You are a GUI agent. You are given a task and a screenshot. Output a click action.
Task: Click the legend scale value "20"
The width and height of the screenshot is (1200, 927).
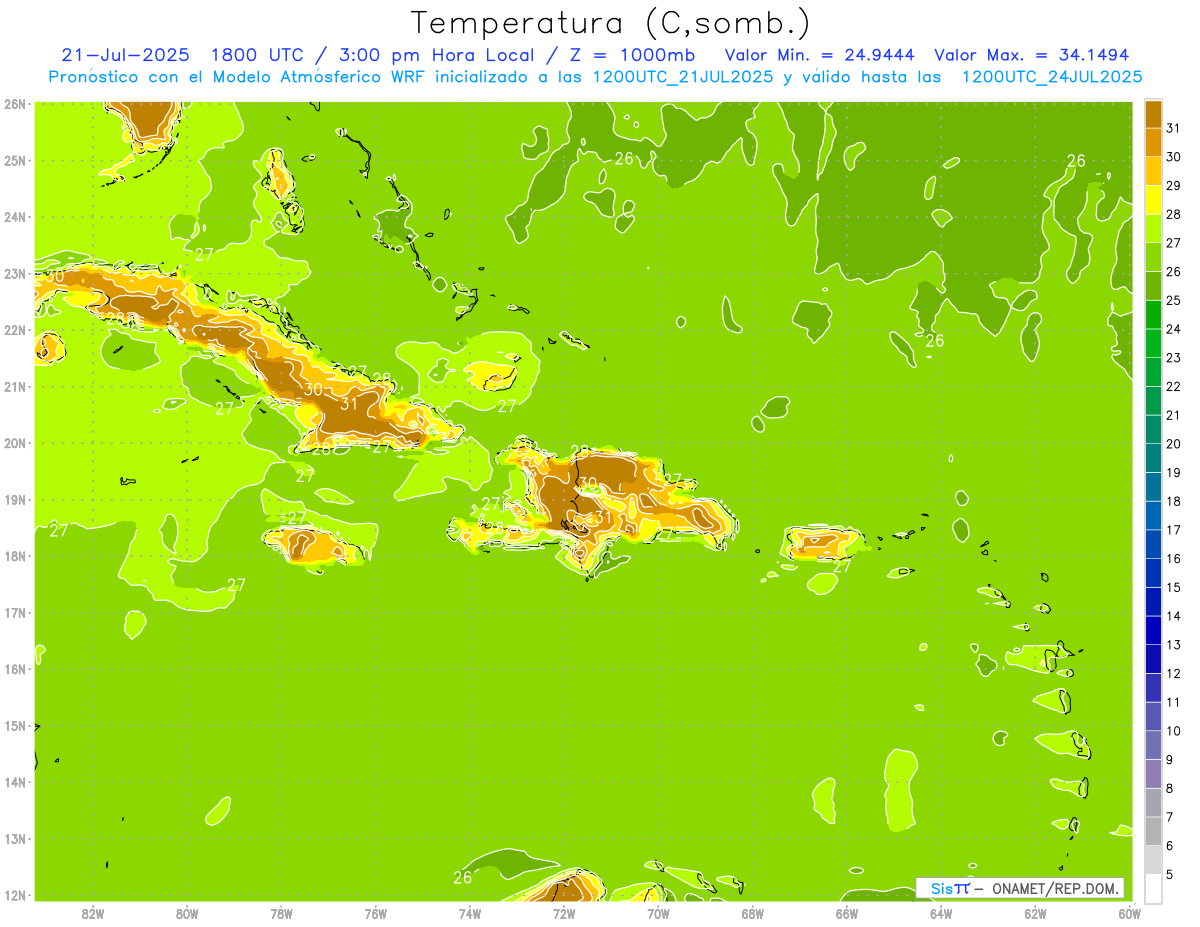click(x=1174, y=444)
